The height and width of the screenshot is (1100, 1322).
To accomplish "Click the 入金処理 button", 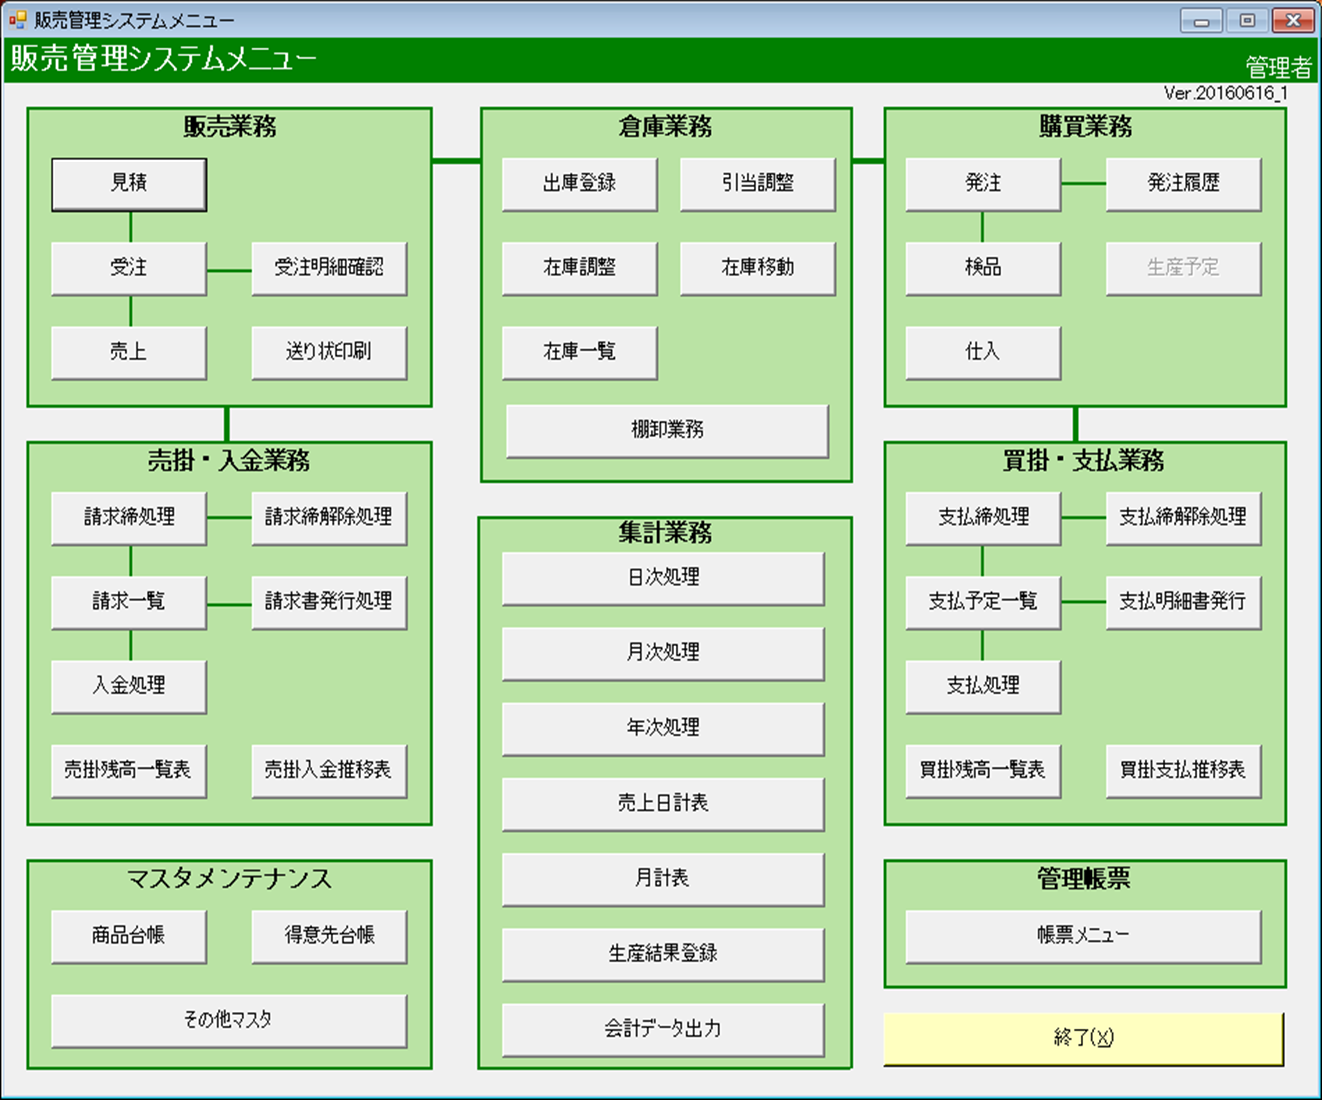I will (129, 686).
